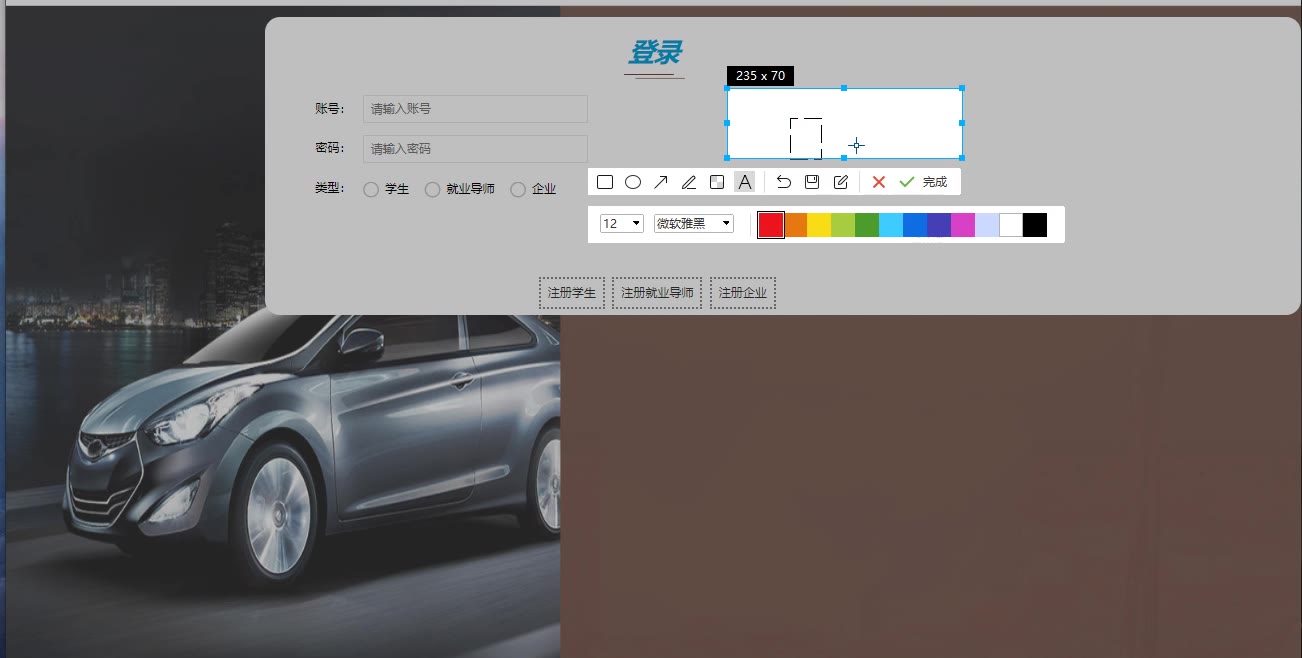Pick the light green color swatch
The image size is (1302, 658).
[x=843, y=225]
